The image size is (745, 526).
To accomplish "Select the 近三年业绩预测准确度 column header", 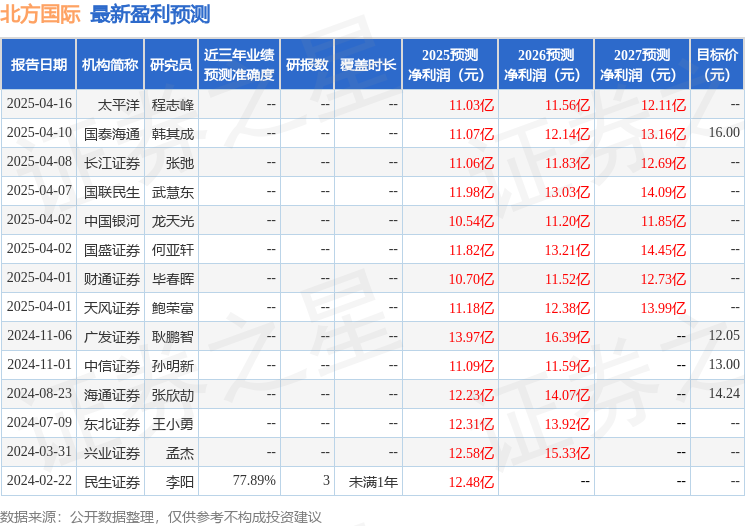I will [x=239, y=65].
